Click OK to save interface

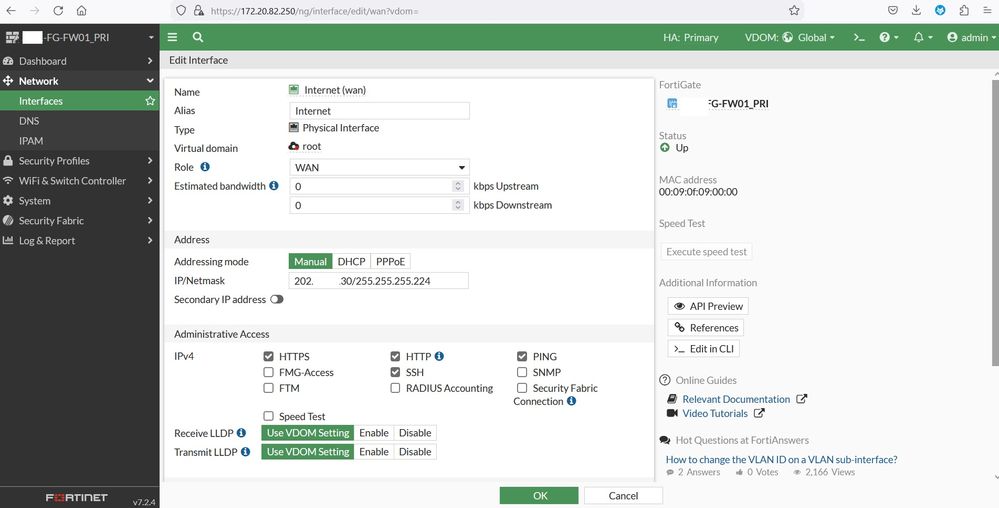click(x=539, y=496)
